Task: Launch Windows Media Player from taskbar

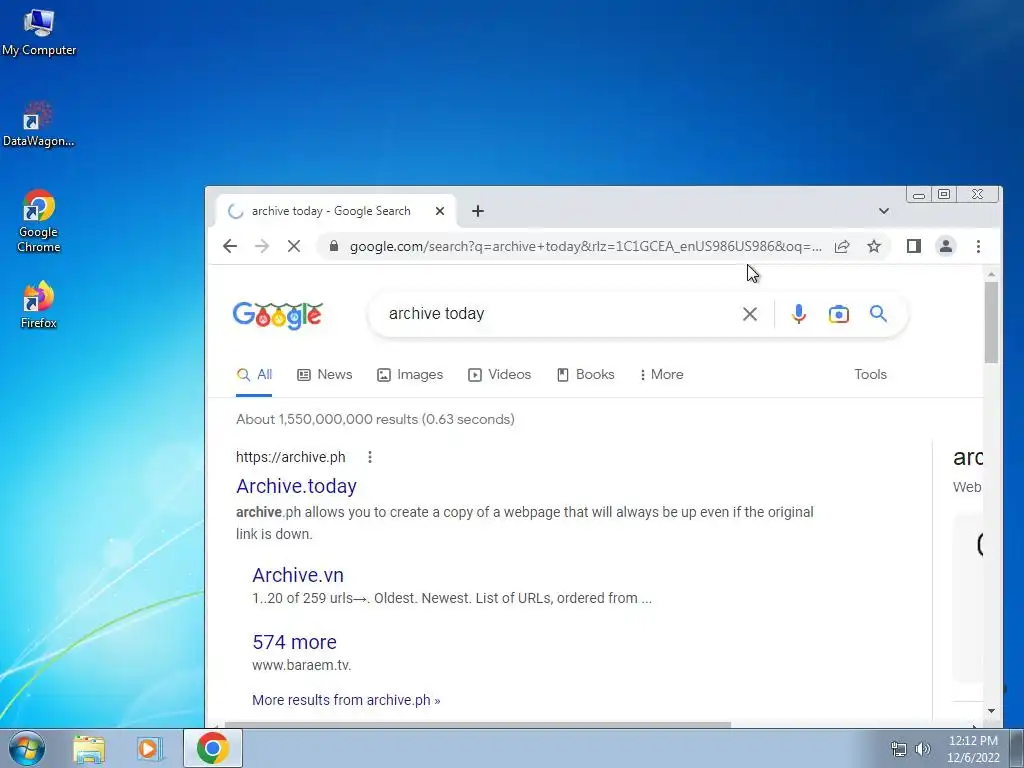Action: coord(150,749)
